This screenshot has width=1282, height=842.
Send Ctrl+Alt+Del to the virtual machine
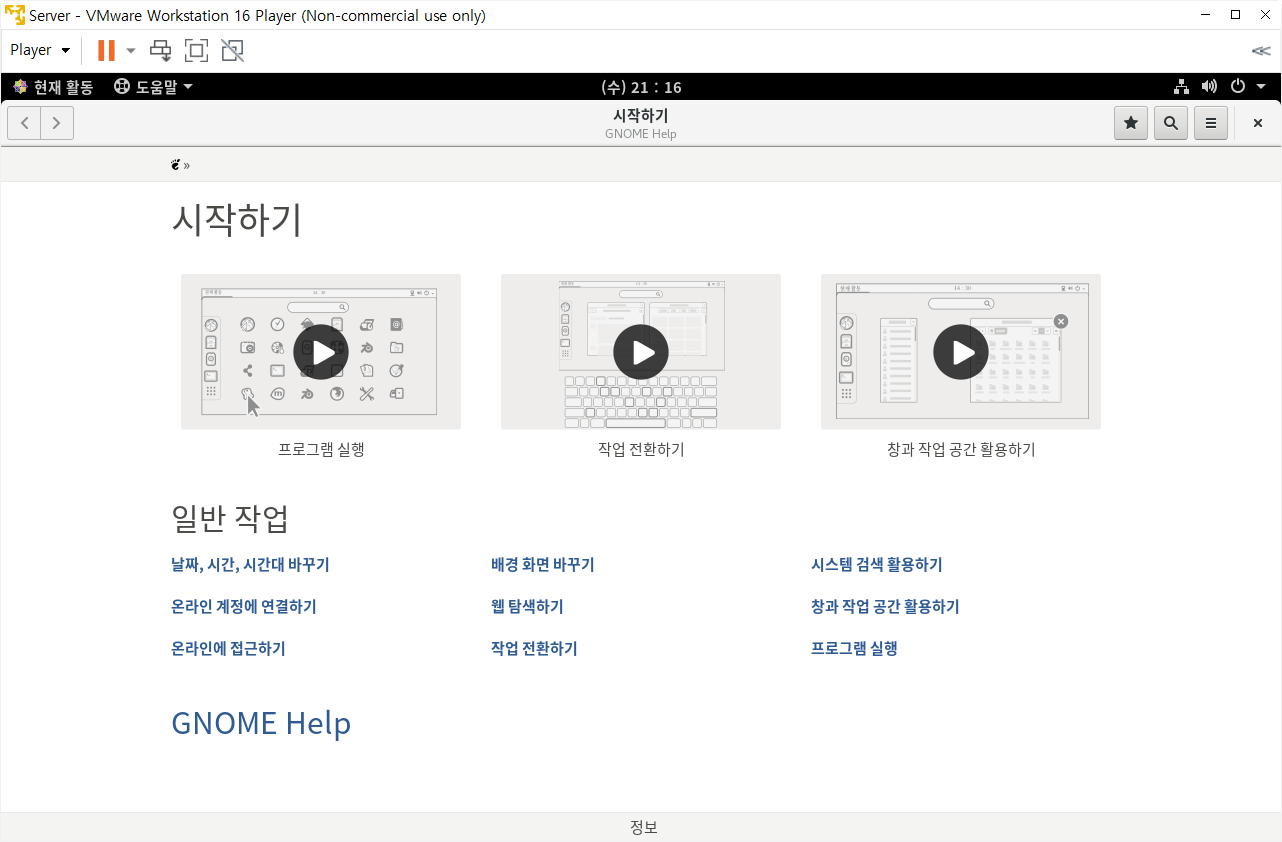(160, 50)
